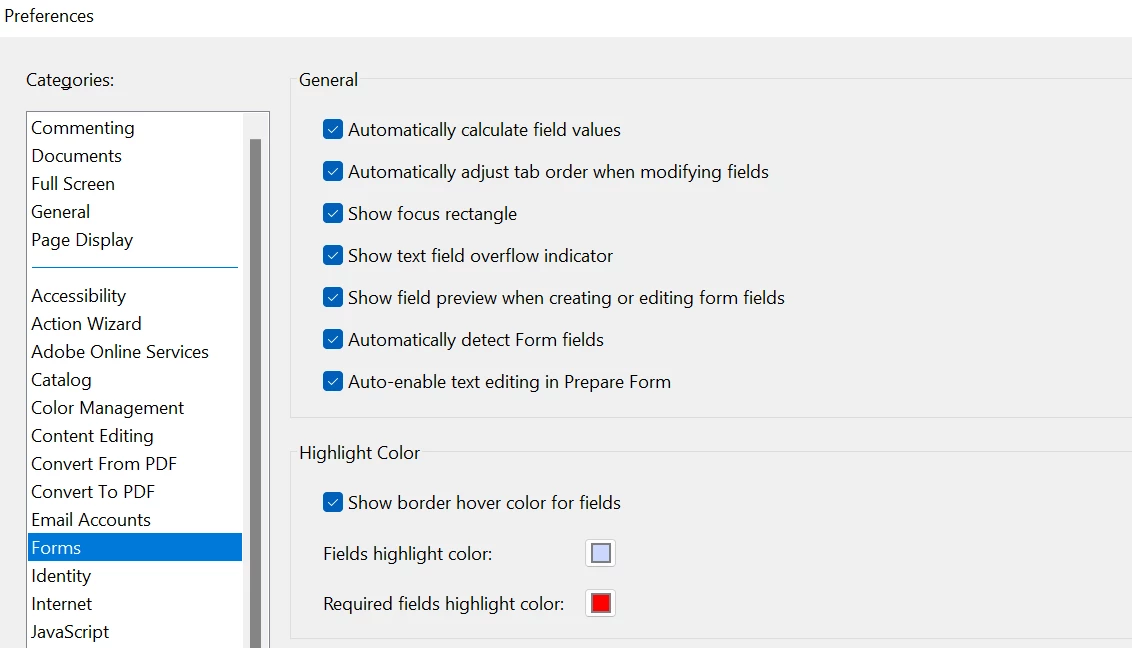
Task: Disable Automatically detect Form fields
Action: 333,339
